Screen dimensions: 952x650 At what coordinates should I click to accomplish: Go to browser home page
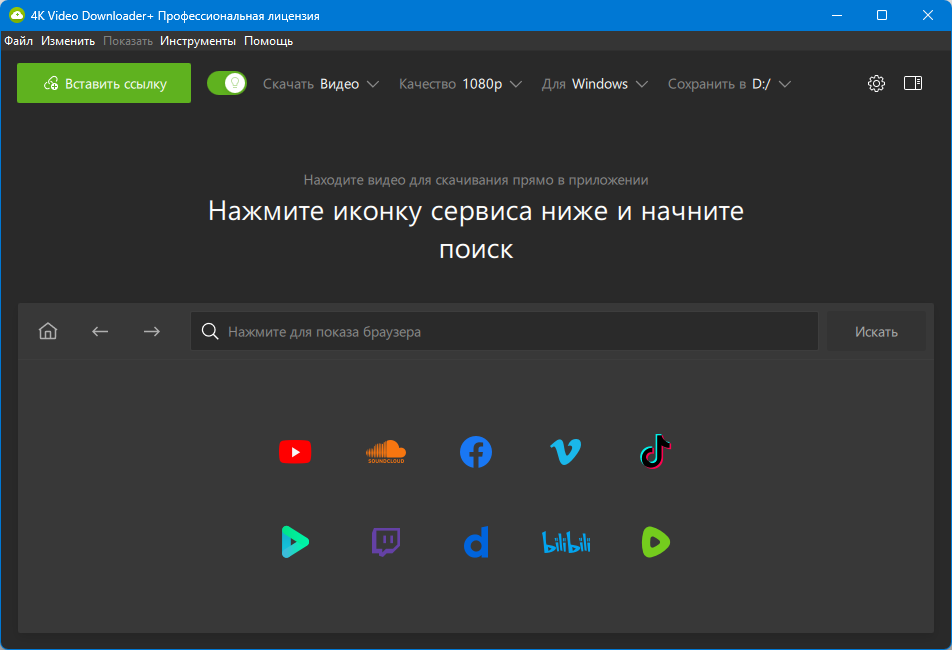48,332
